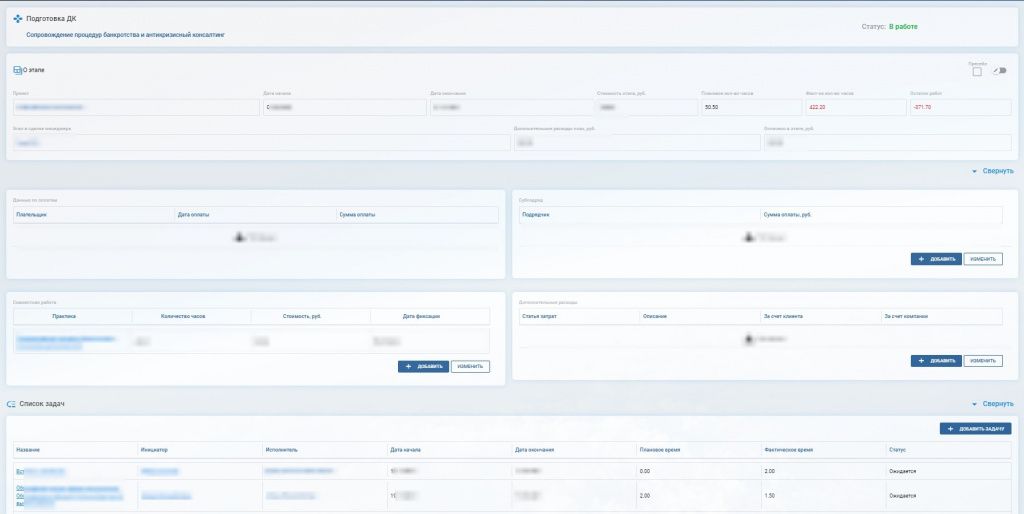Click the Подготовка ДК stage icon
The width and height of the screenshot is (1024, 514).
pos(17,20)
